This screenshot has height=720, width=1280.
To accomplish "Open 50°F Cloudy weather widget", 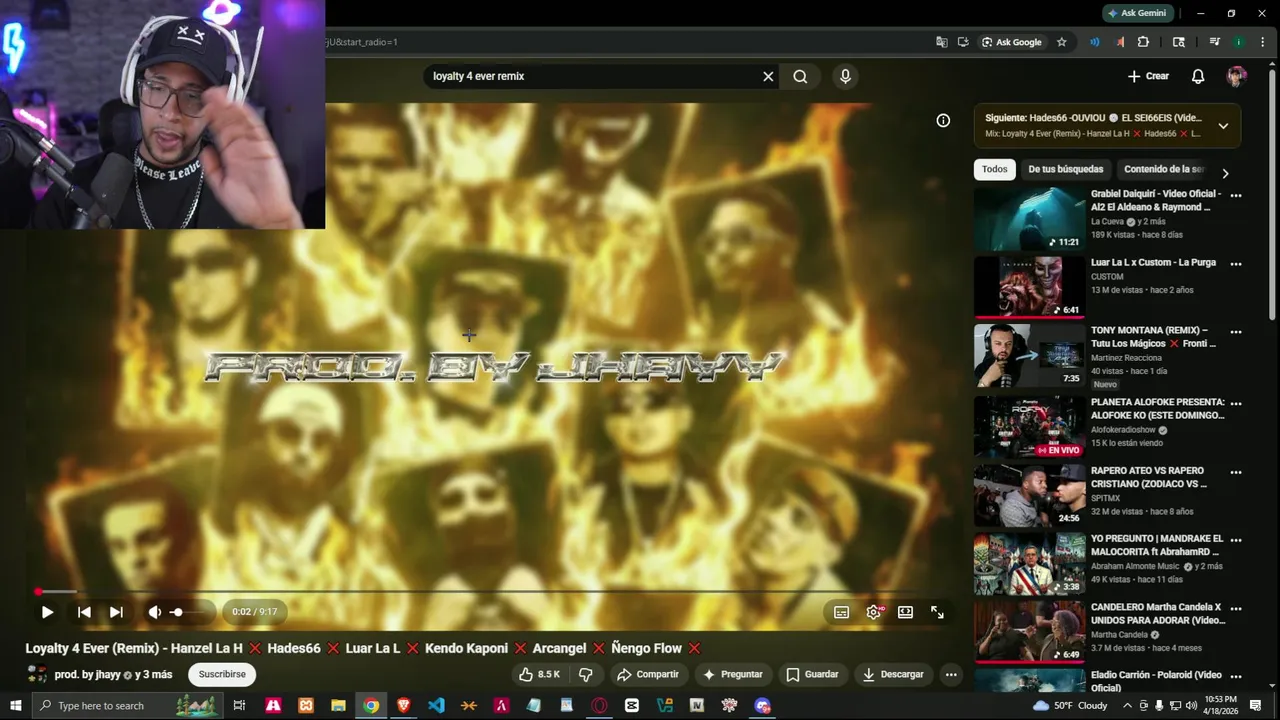I will tap(1071, 705).
